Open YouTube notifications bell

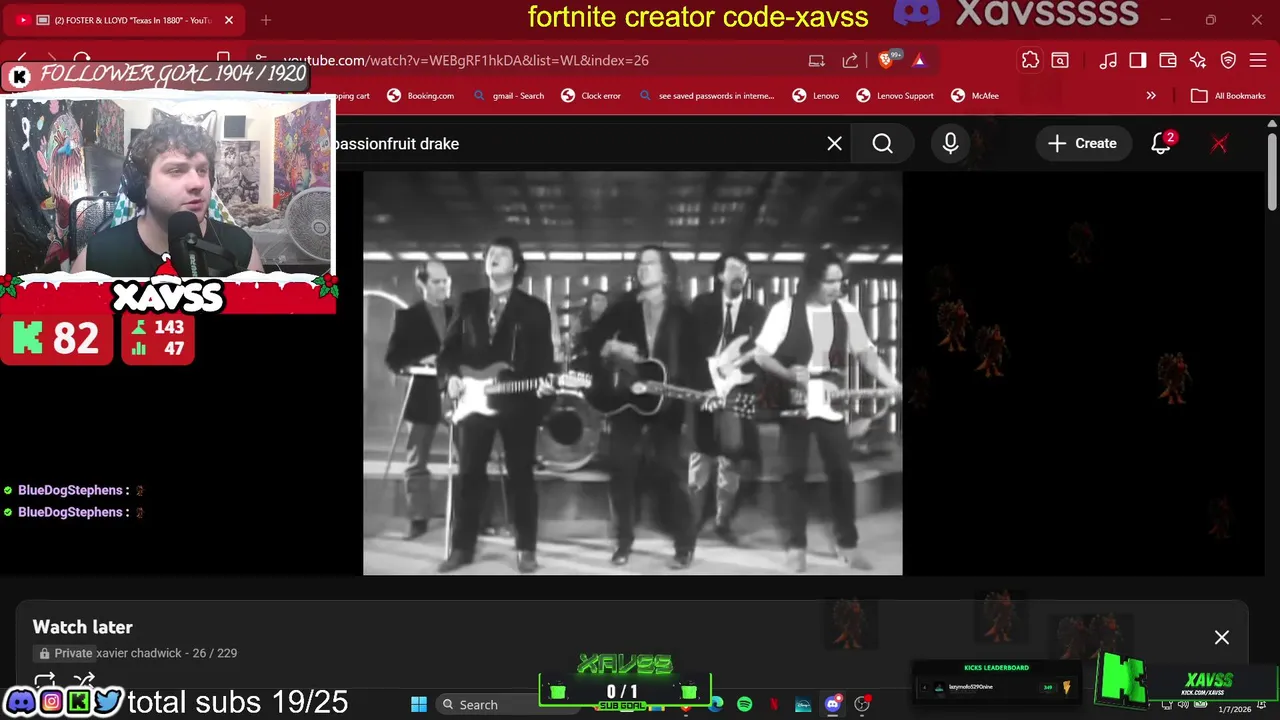tap(1161, 144)
